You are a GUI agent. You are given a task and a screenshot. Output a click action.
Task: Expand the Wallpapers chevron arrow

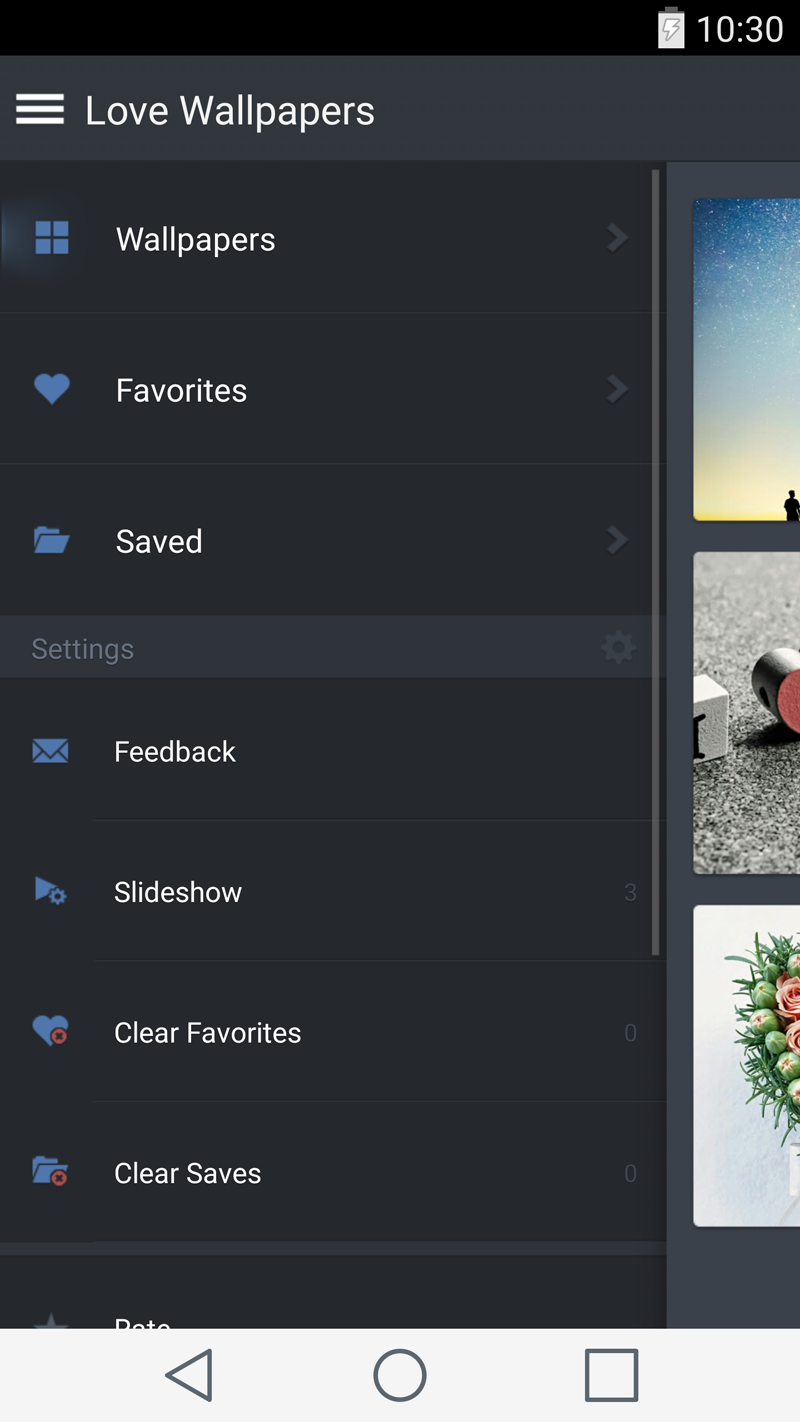pyautogui.click(x=617, y=238)
